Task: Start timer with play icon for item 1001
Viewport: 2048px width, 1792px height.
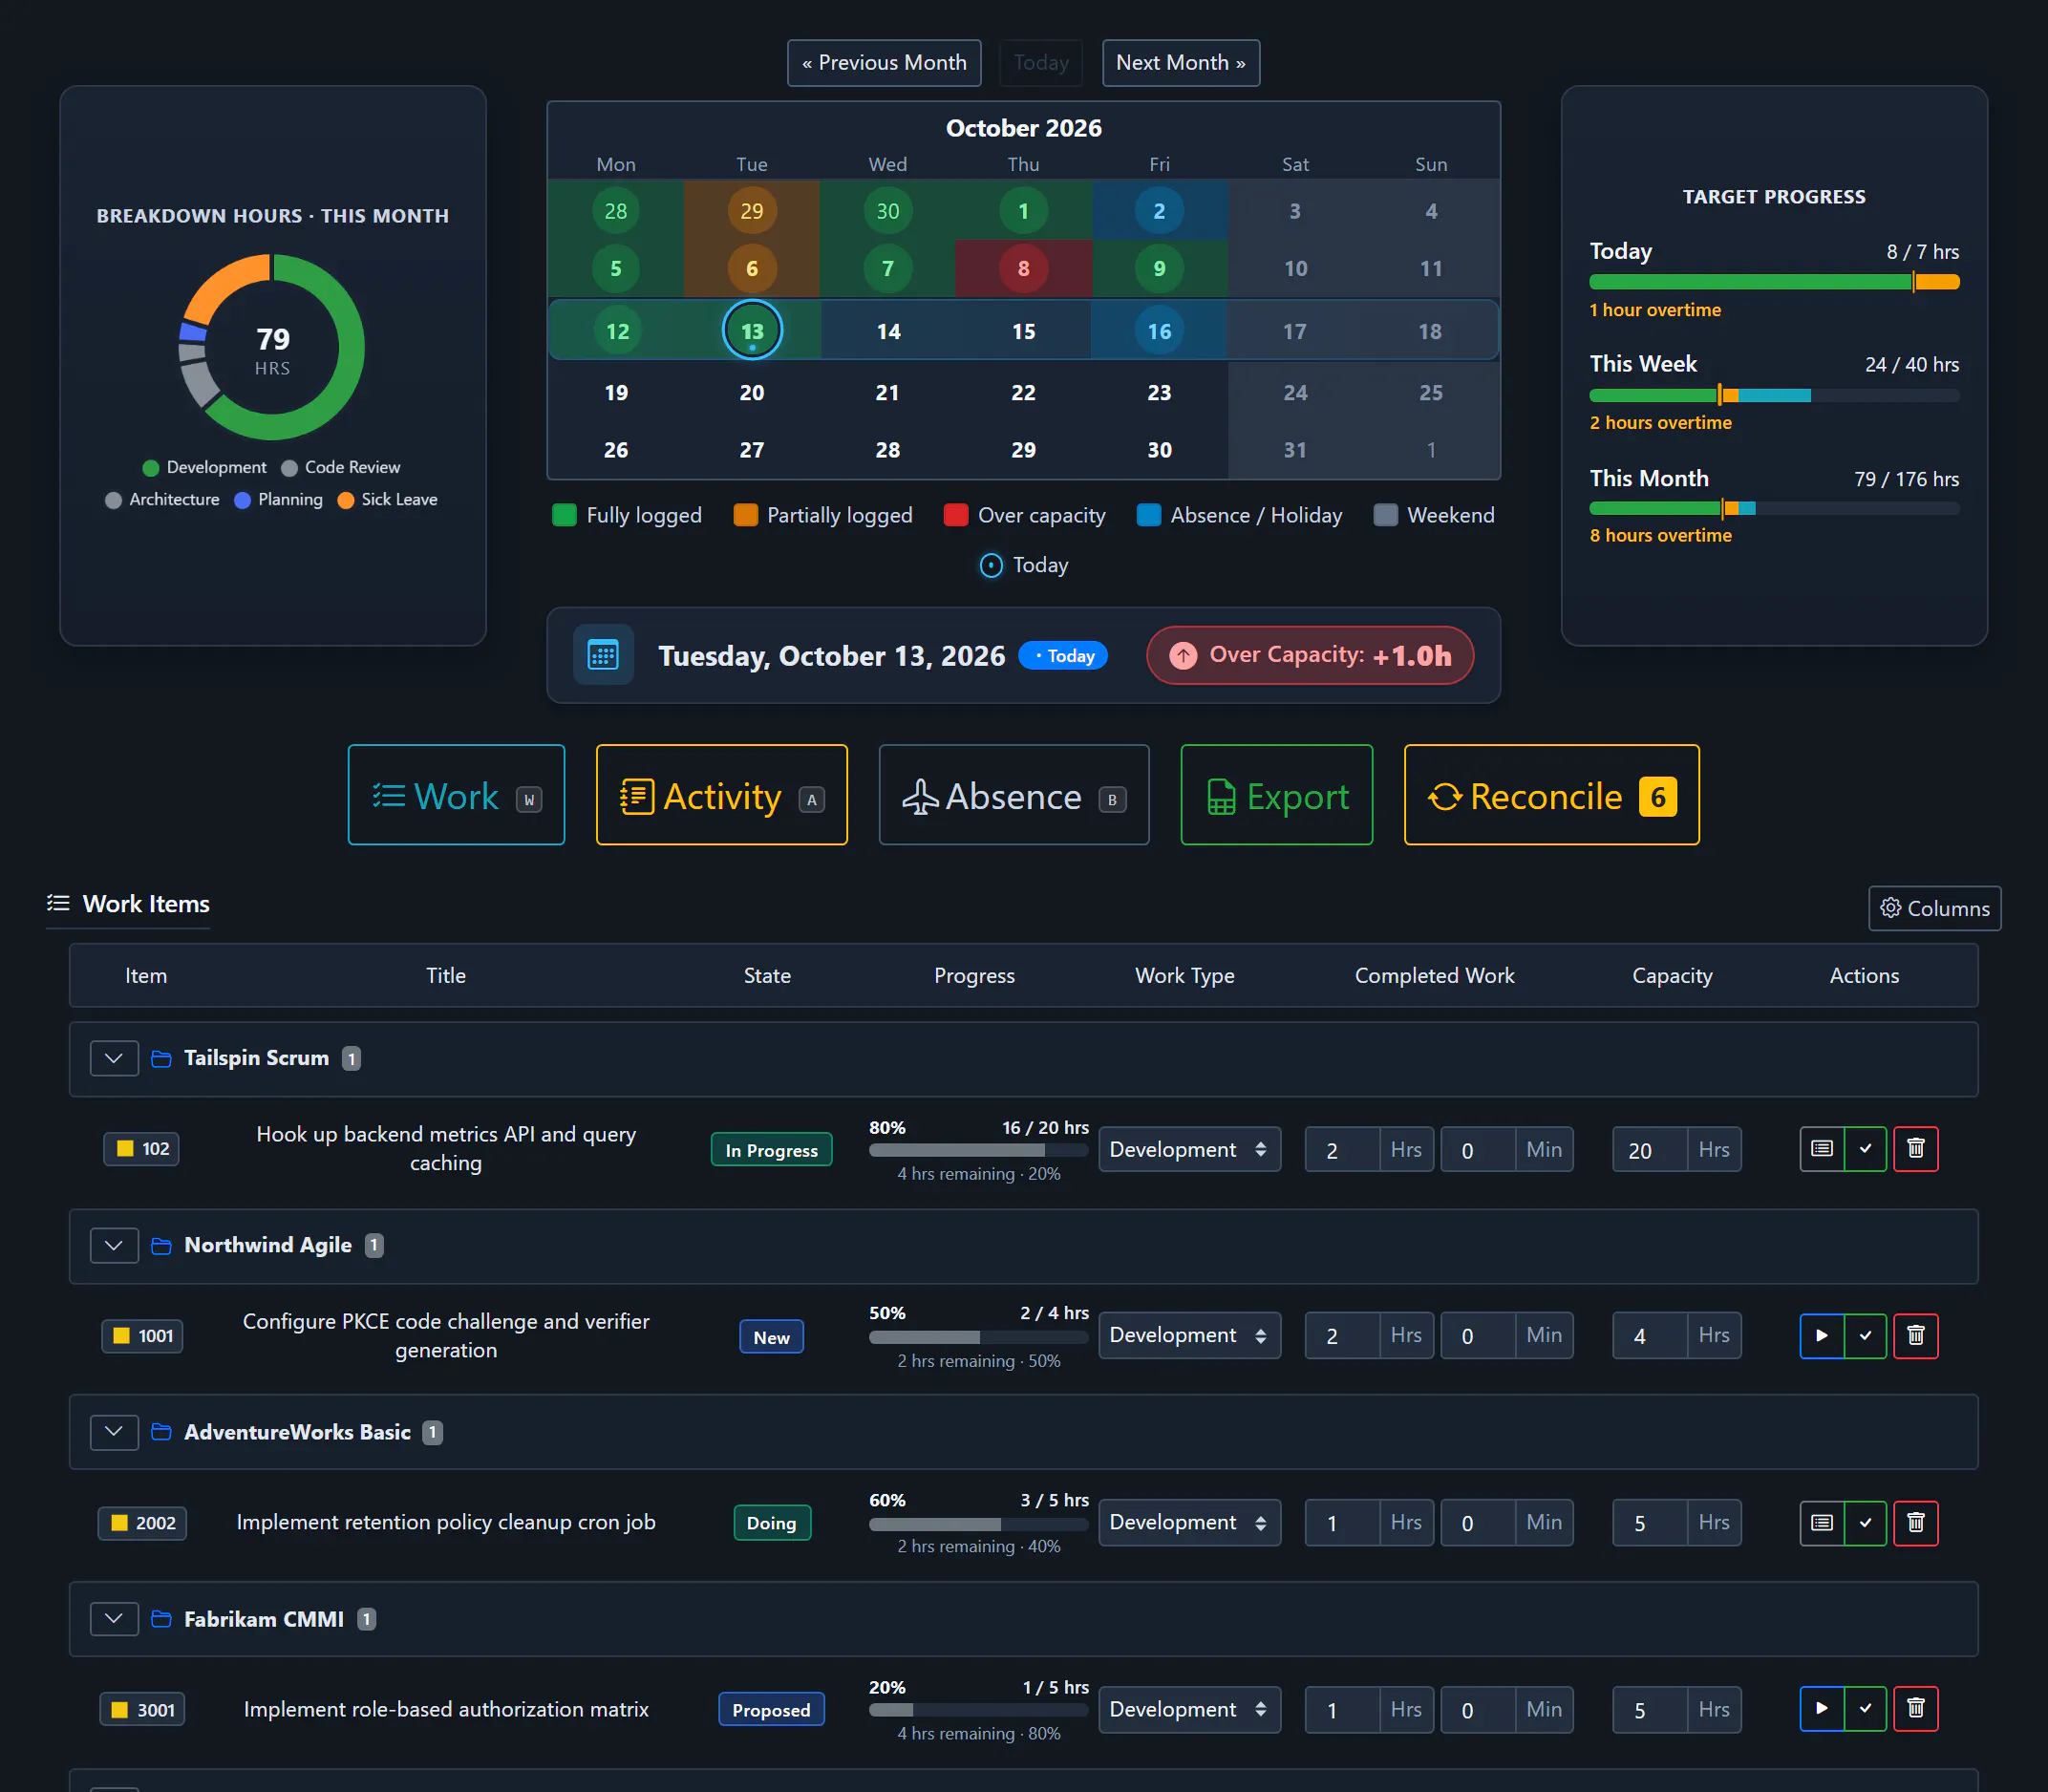Action: coord(1822,1336)
